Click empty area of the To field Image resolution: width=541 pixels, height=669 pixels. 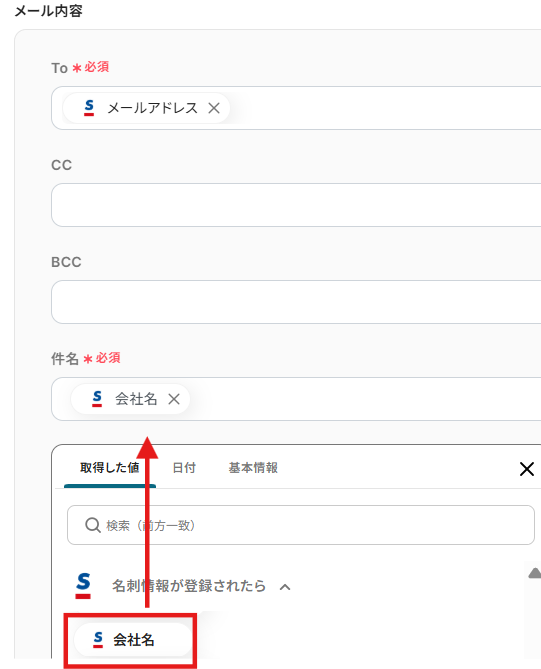384,108
